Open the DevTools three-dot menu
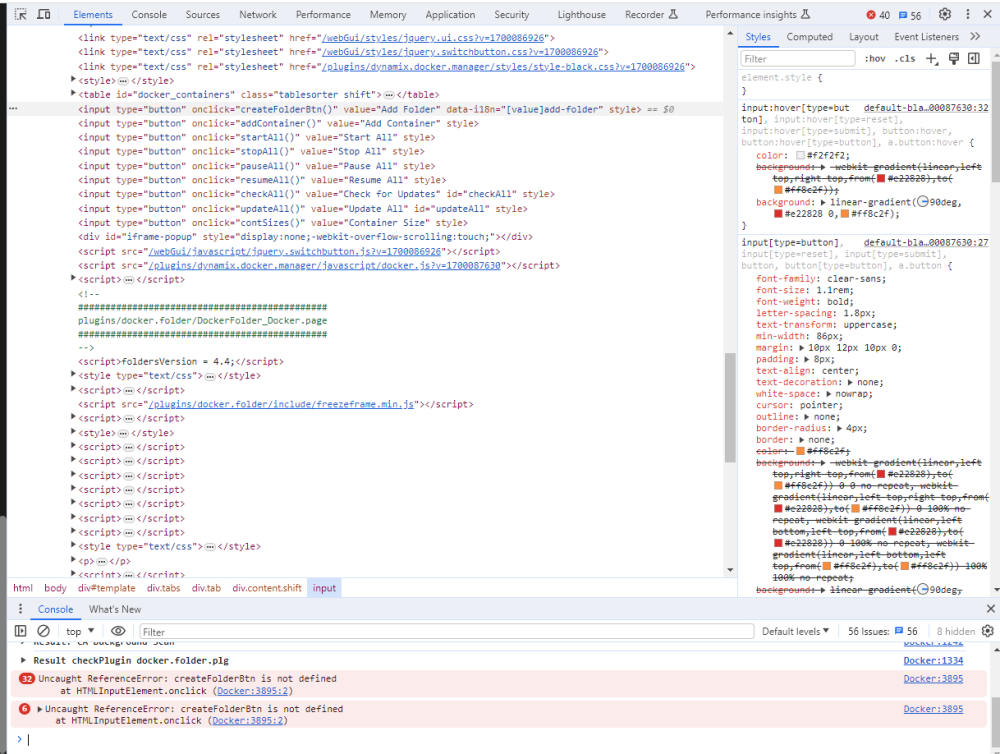This screenshot has width=1000, height=754. (967, 14)
